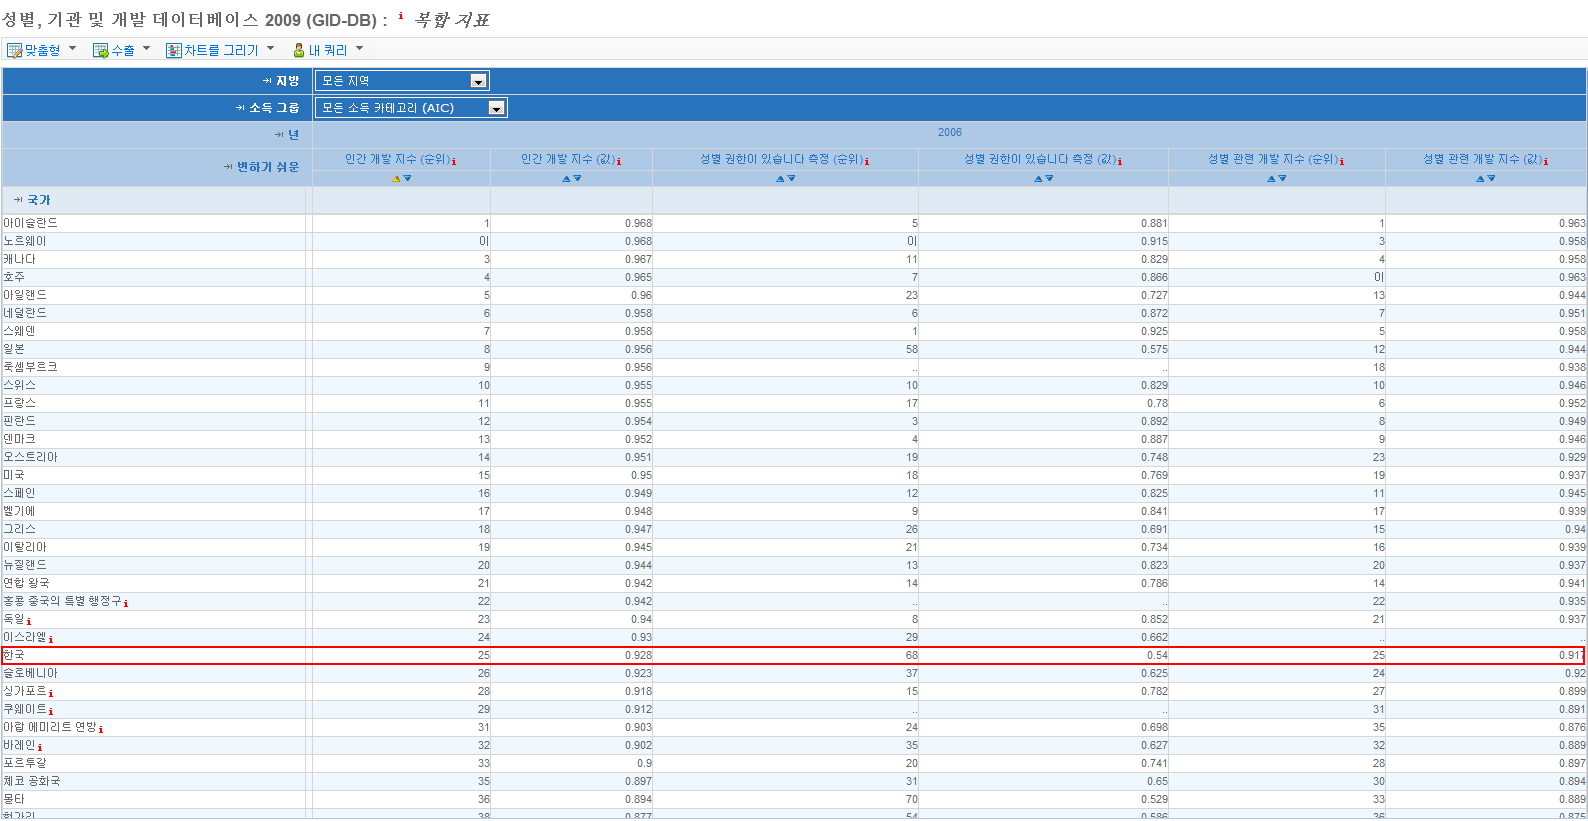1588x821 pixels.
Task: Sort 성별 권한 측정 (순위) descending
Action: [x=792, y=178]
